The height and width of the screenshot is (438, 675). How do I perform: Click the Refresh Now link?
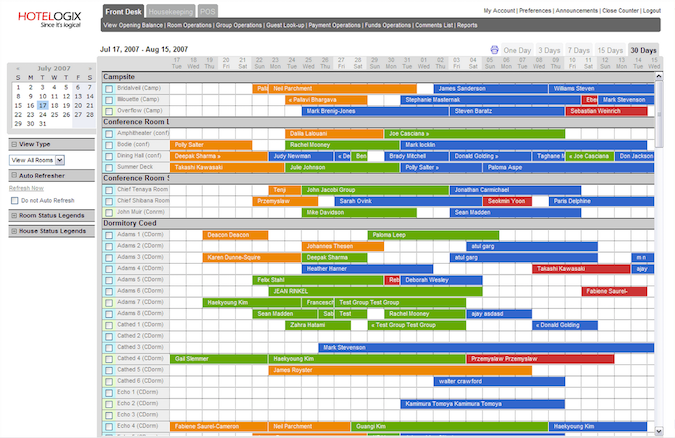(26, 188)
